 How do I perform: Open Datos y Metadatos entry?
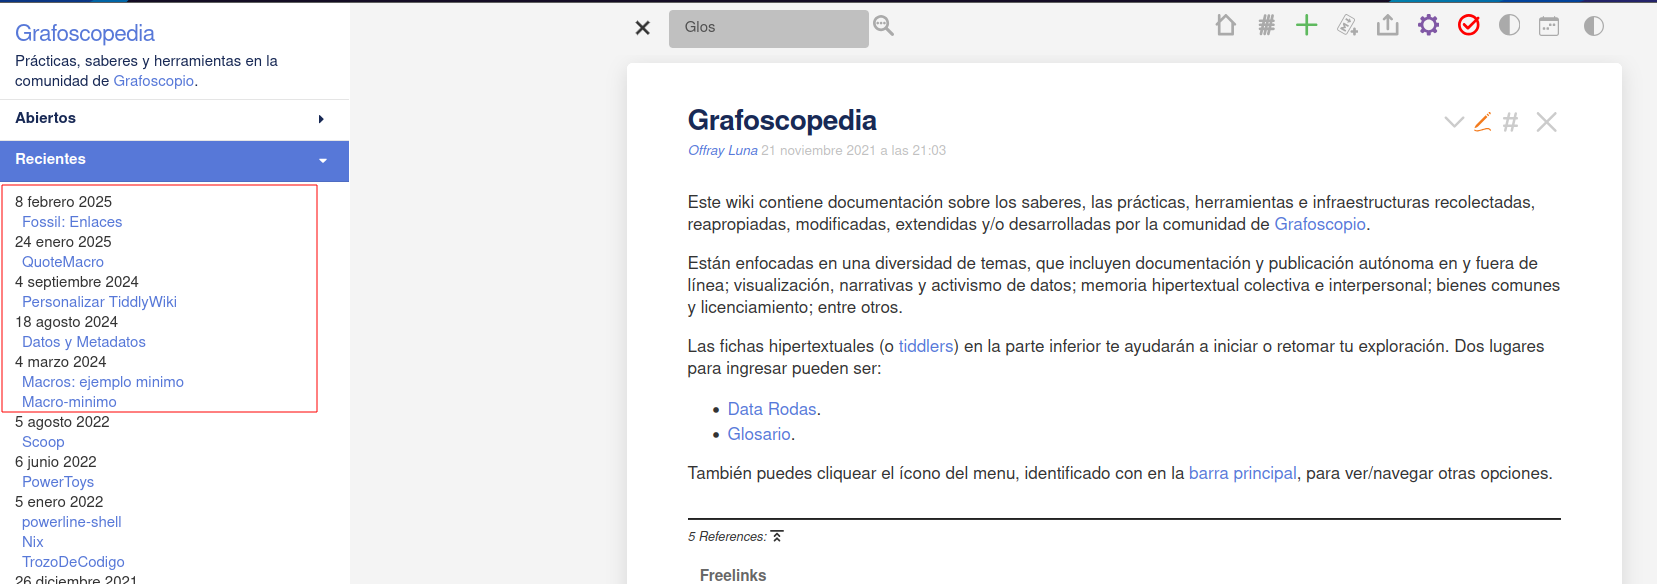point(84,342)
